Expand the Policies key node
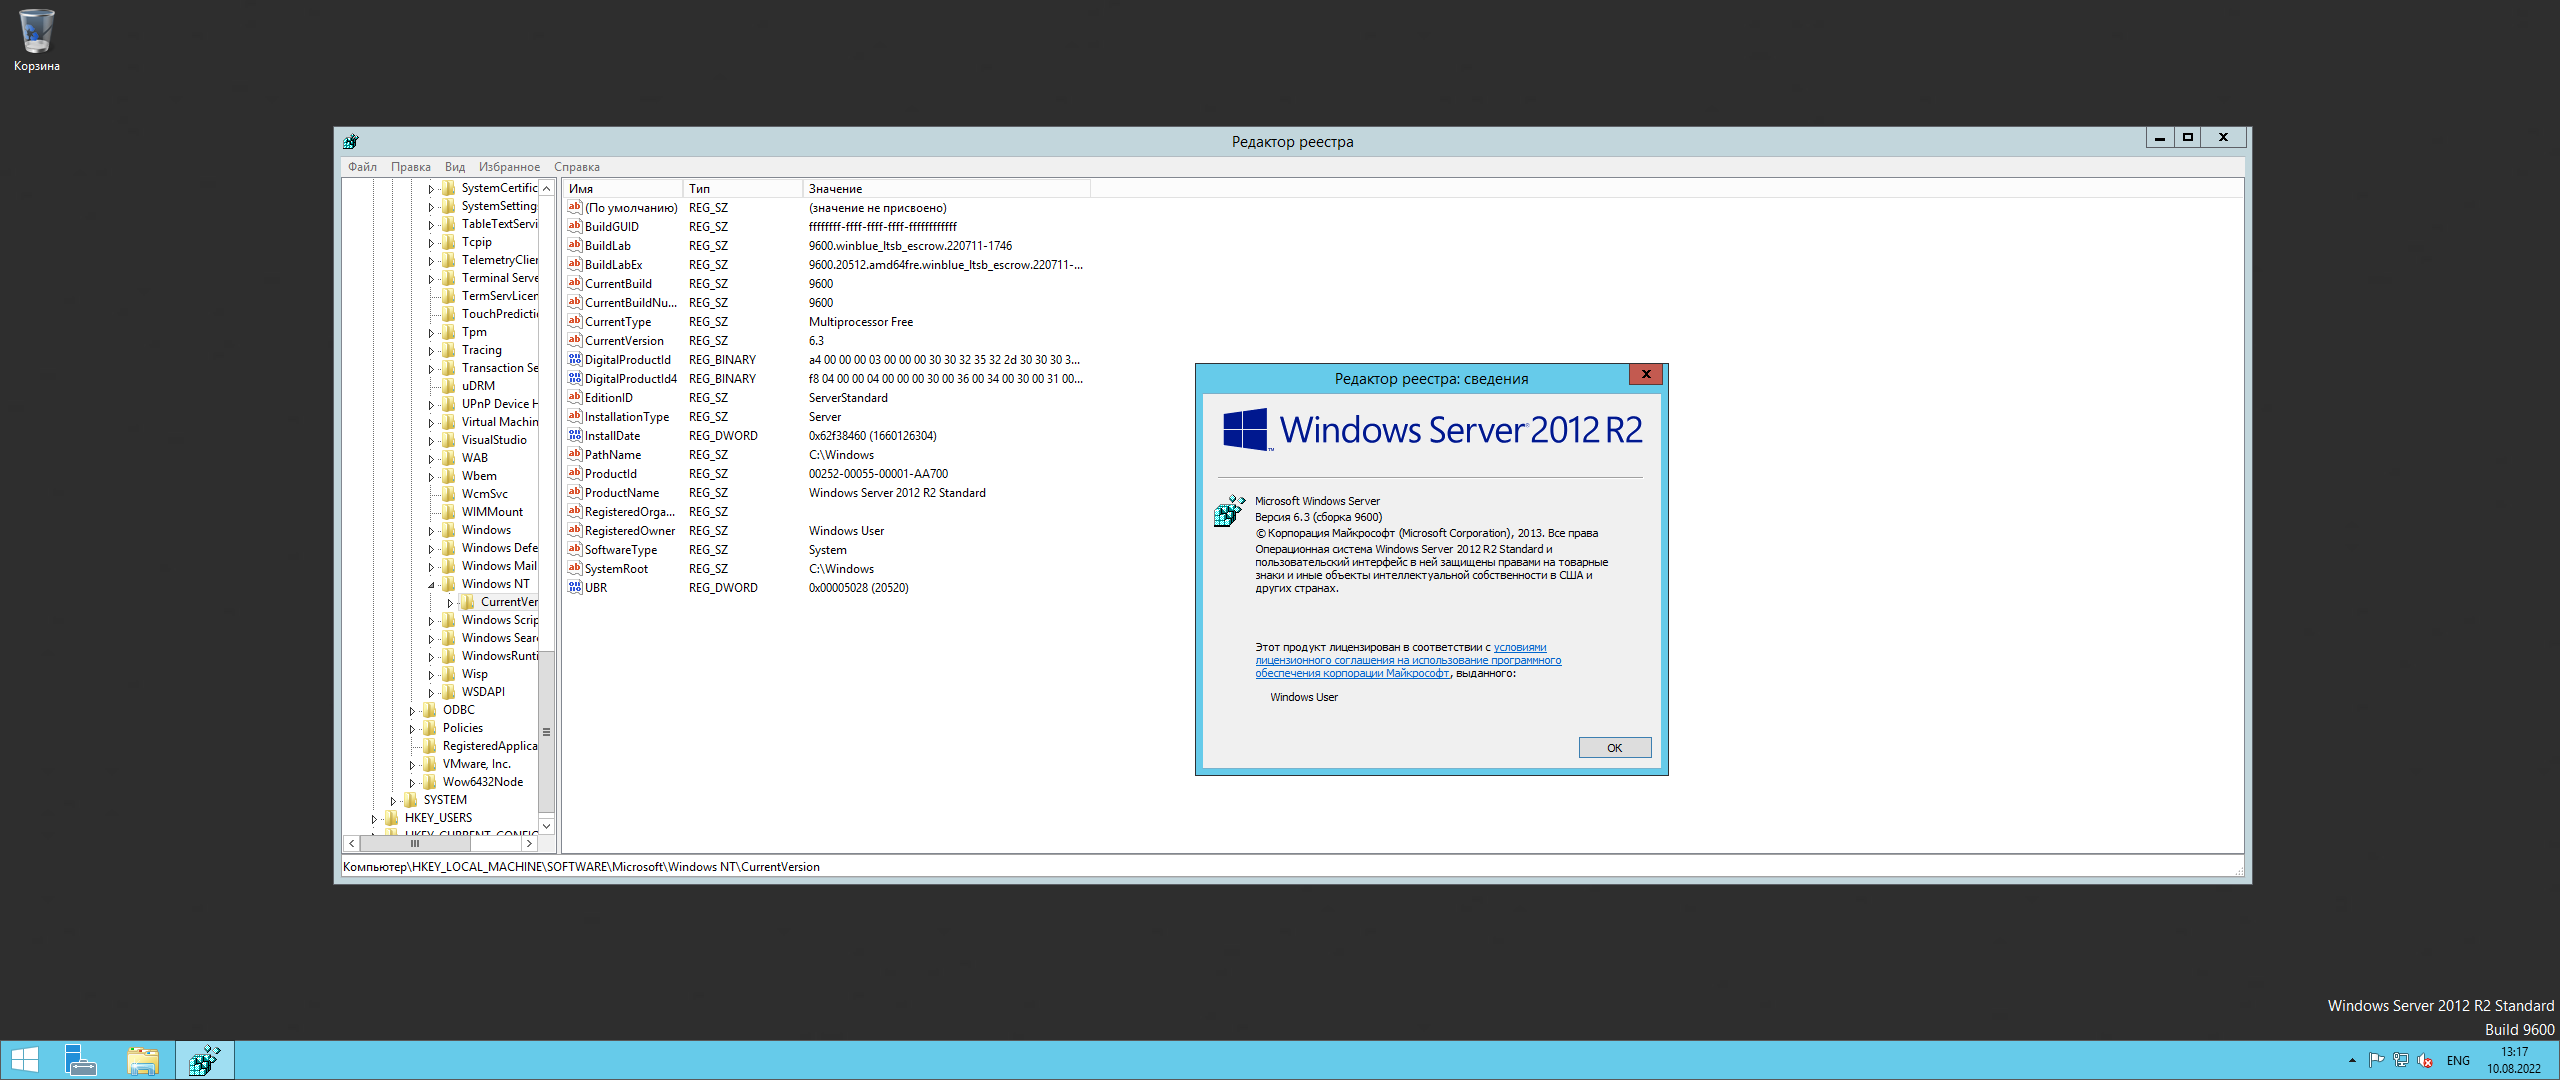This screenshot has width=2560, height=1080. tap(412, 729)
